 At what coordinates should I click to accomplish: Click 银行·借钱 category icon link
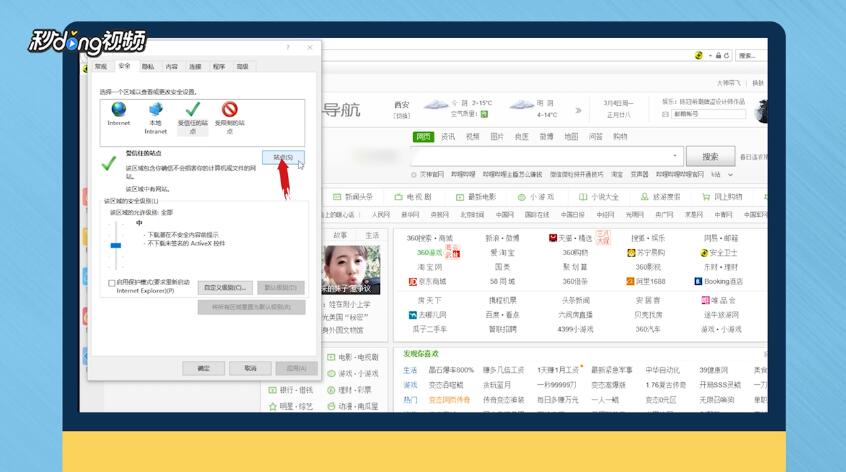(x=291, y=389)
